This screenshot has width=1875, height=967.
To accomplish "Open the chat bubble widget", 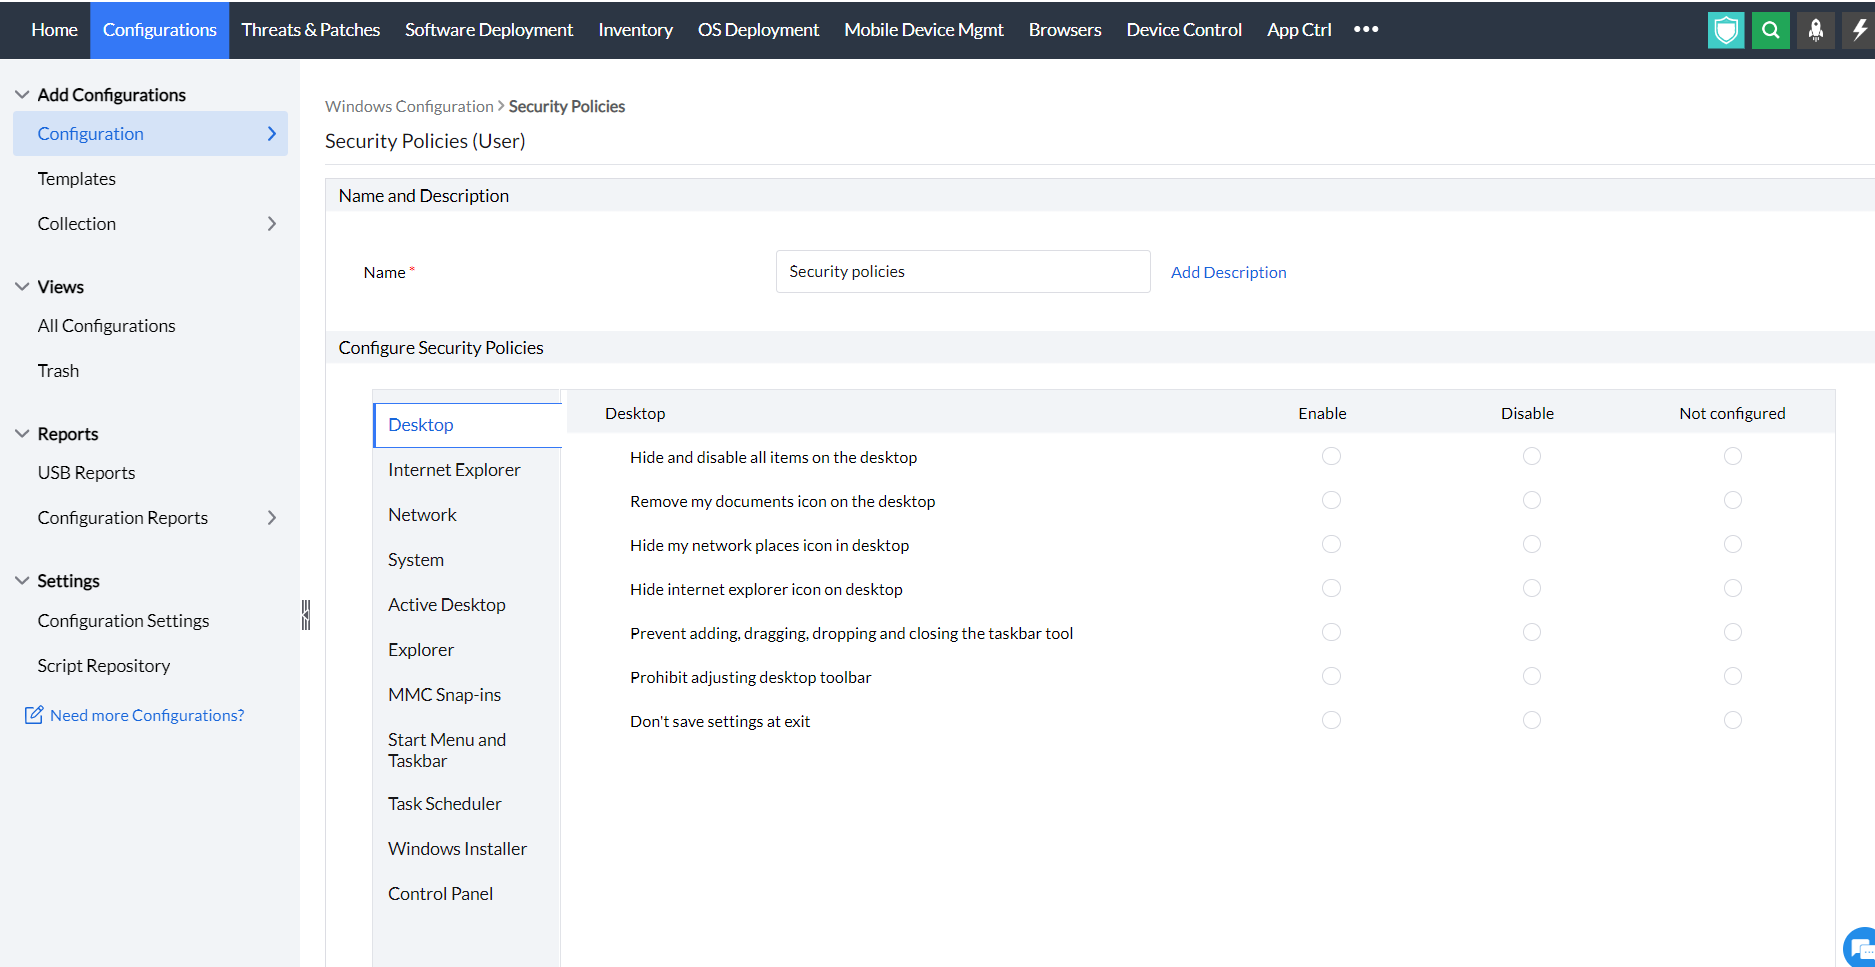I will (x=1860, y=948).
